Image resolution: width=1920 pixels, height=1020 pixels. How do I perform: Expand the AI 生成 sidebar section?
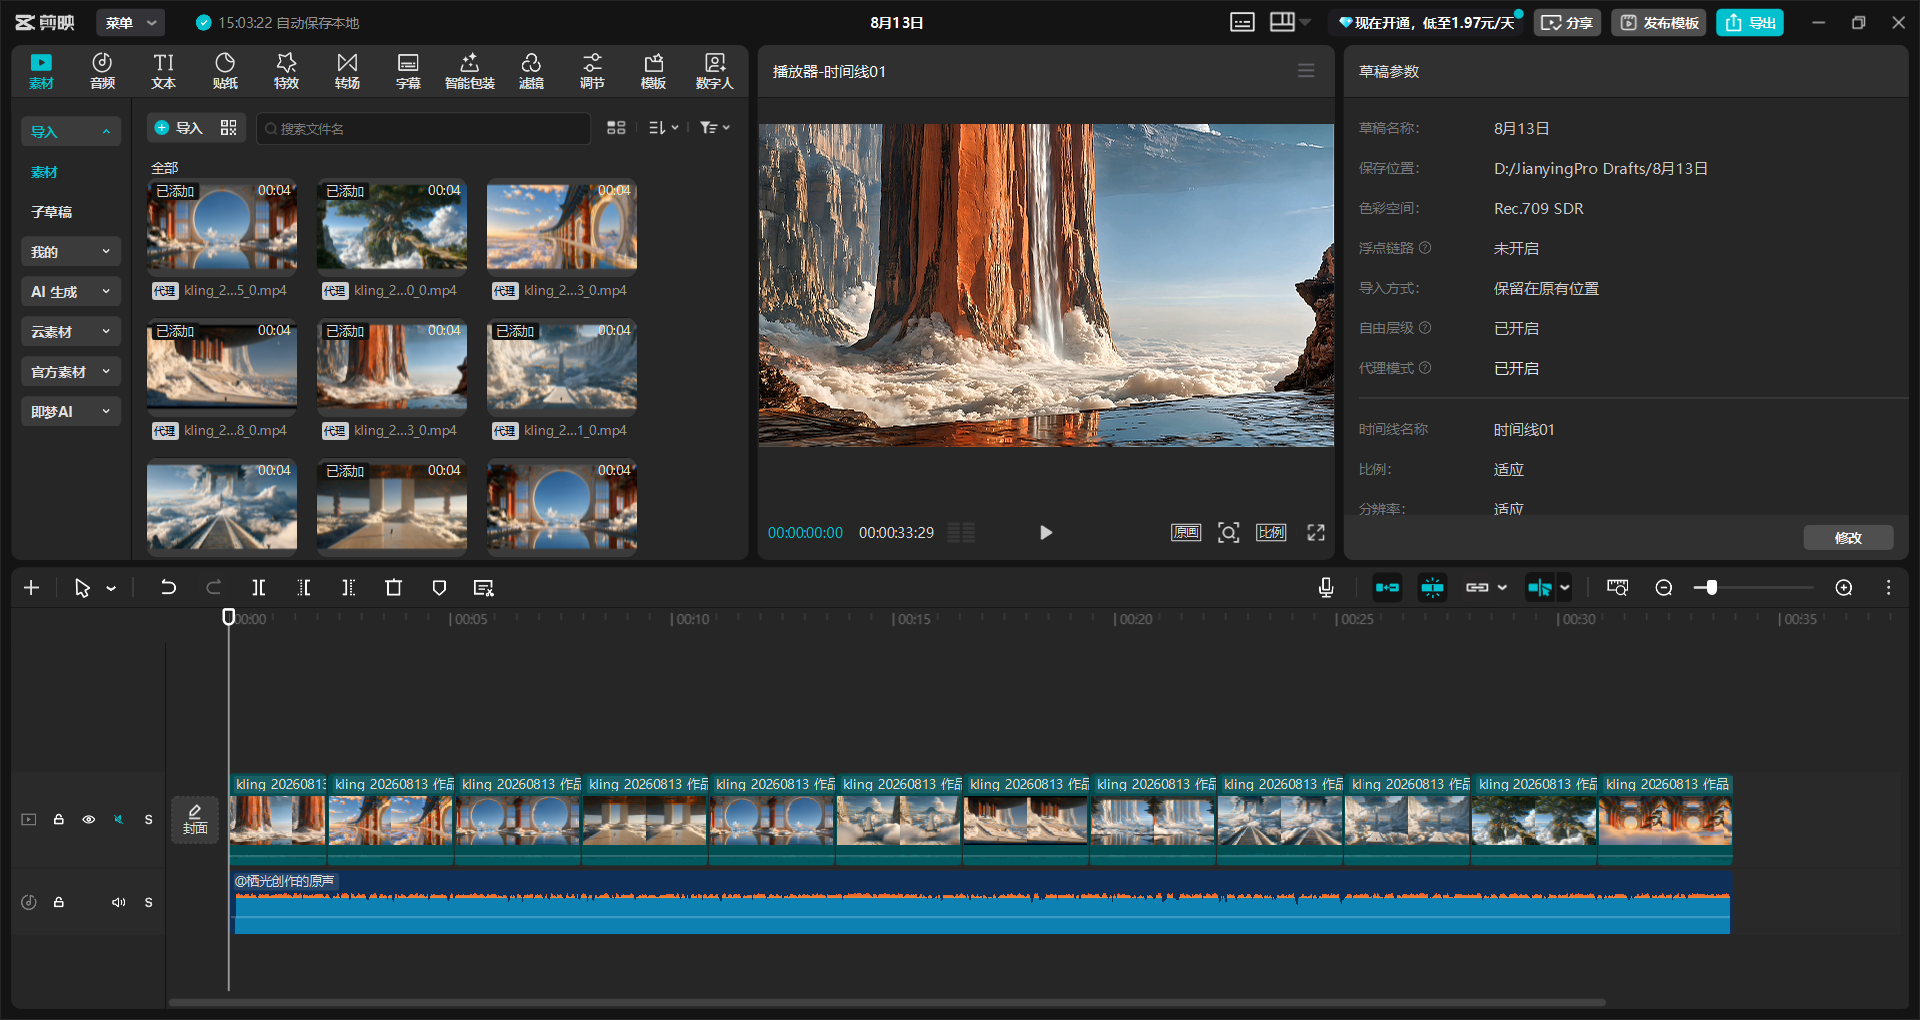(71, 292)
